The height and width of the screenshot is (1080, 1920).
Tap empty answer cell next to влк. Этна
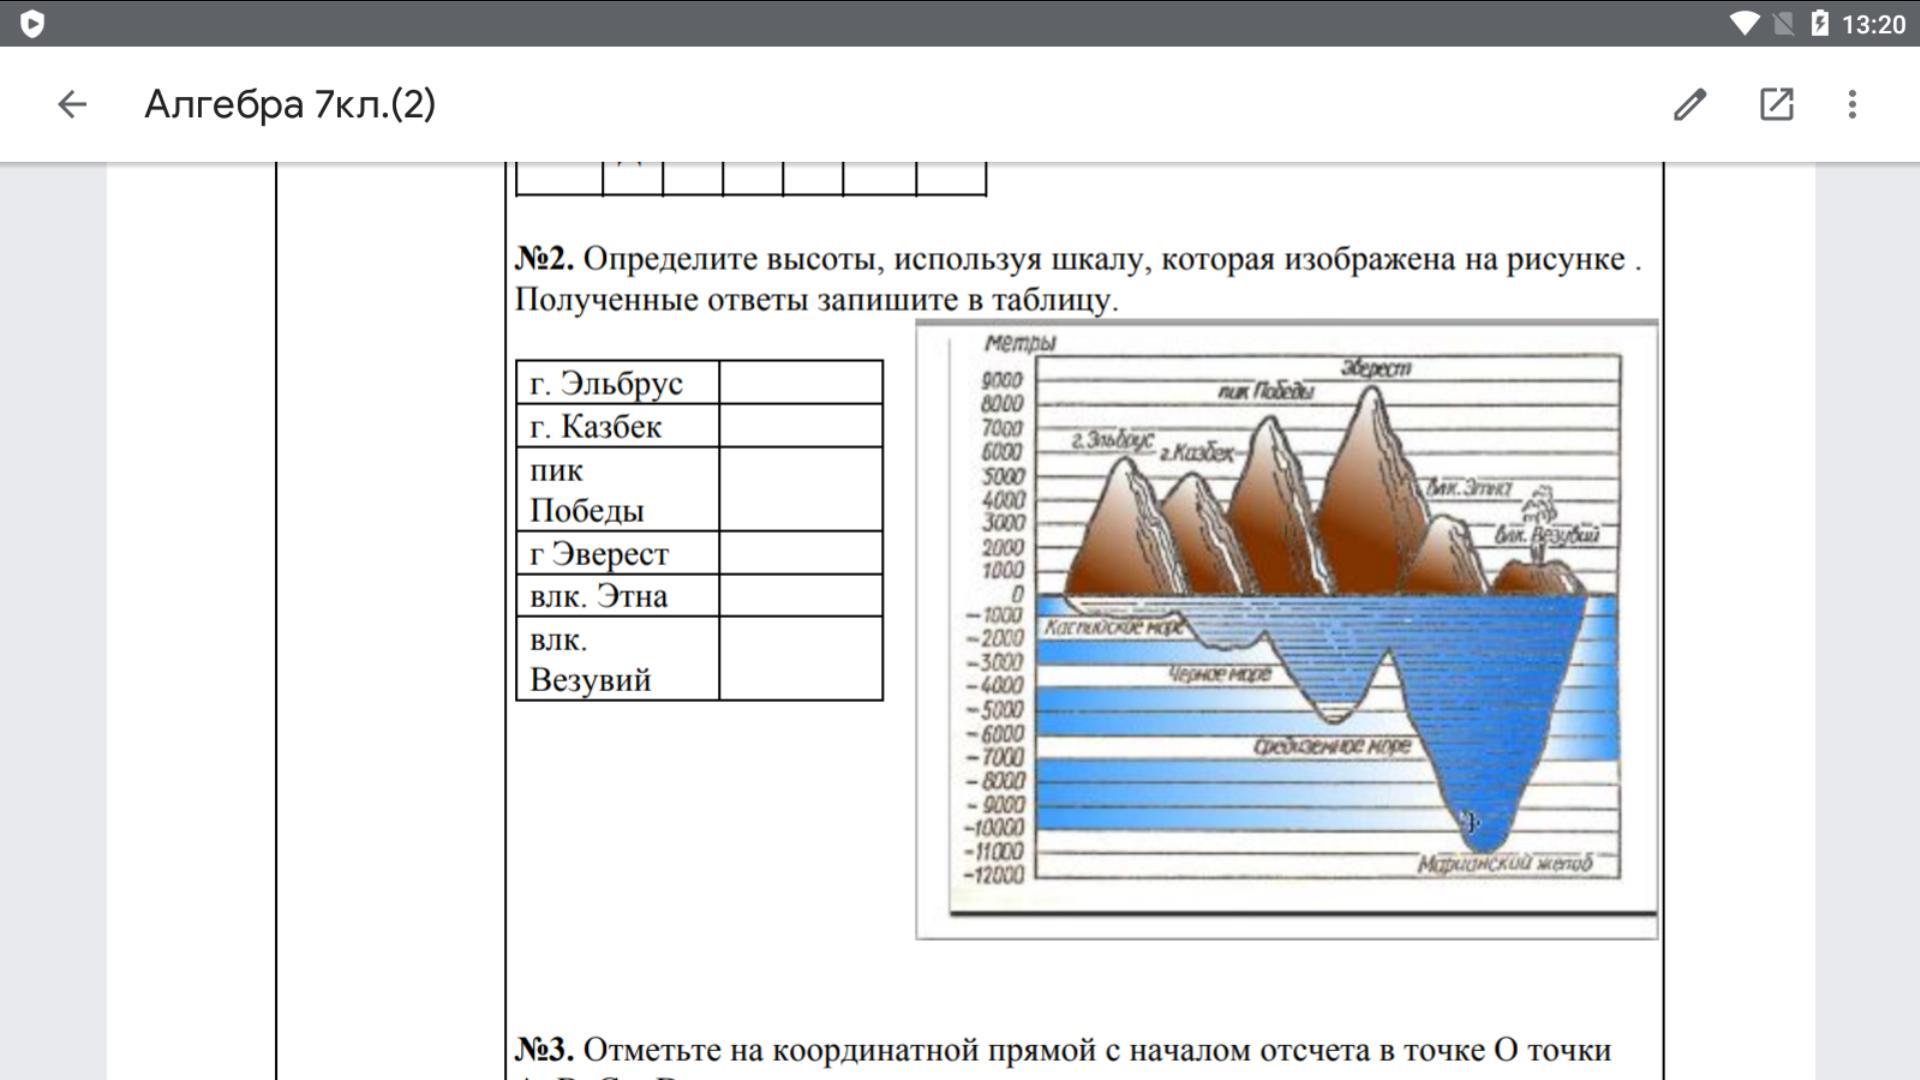point(800,596)
